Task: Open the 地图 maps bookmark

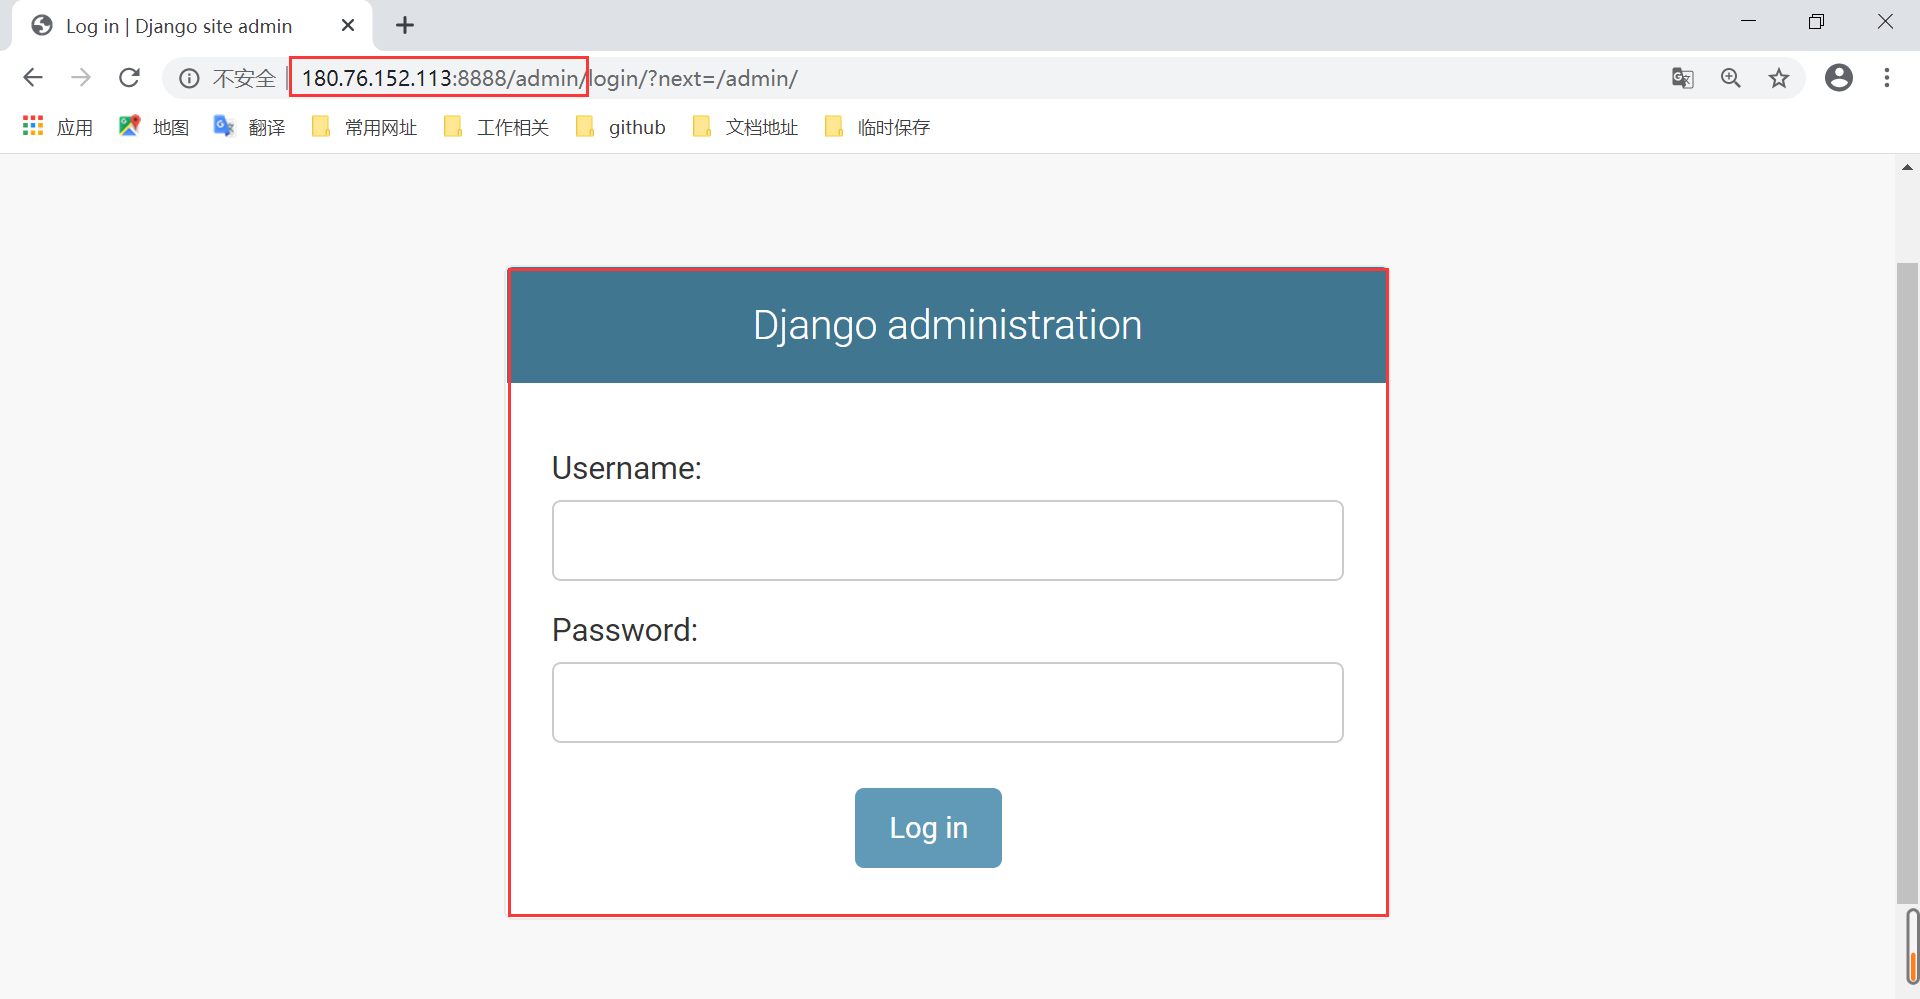Action: 154,127
